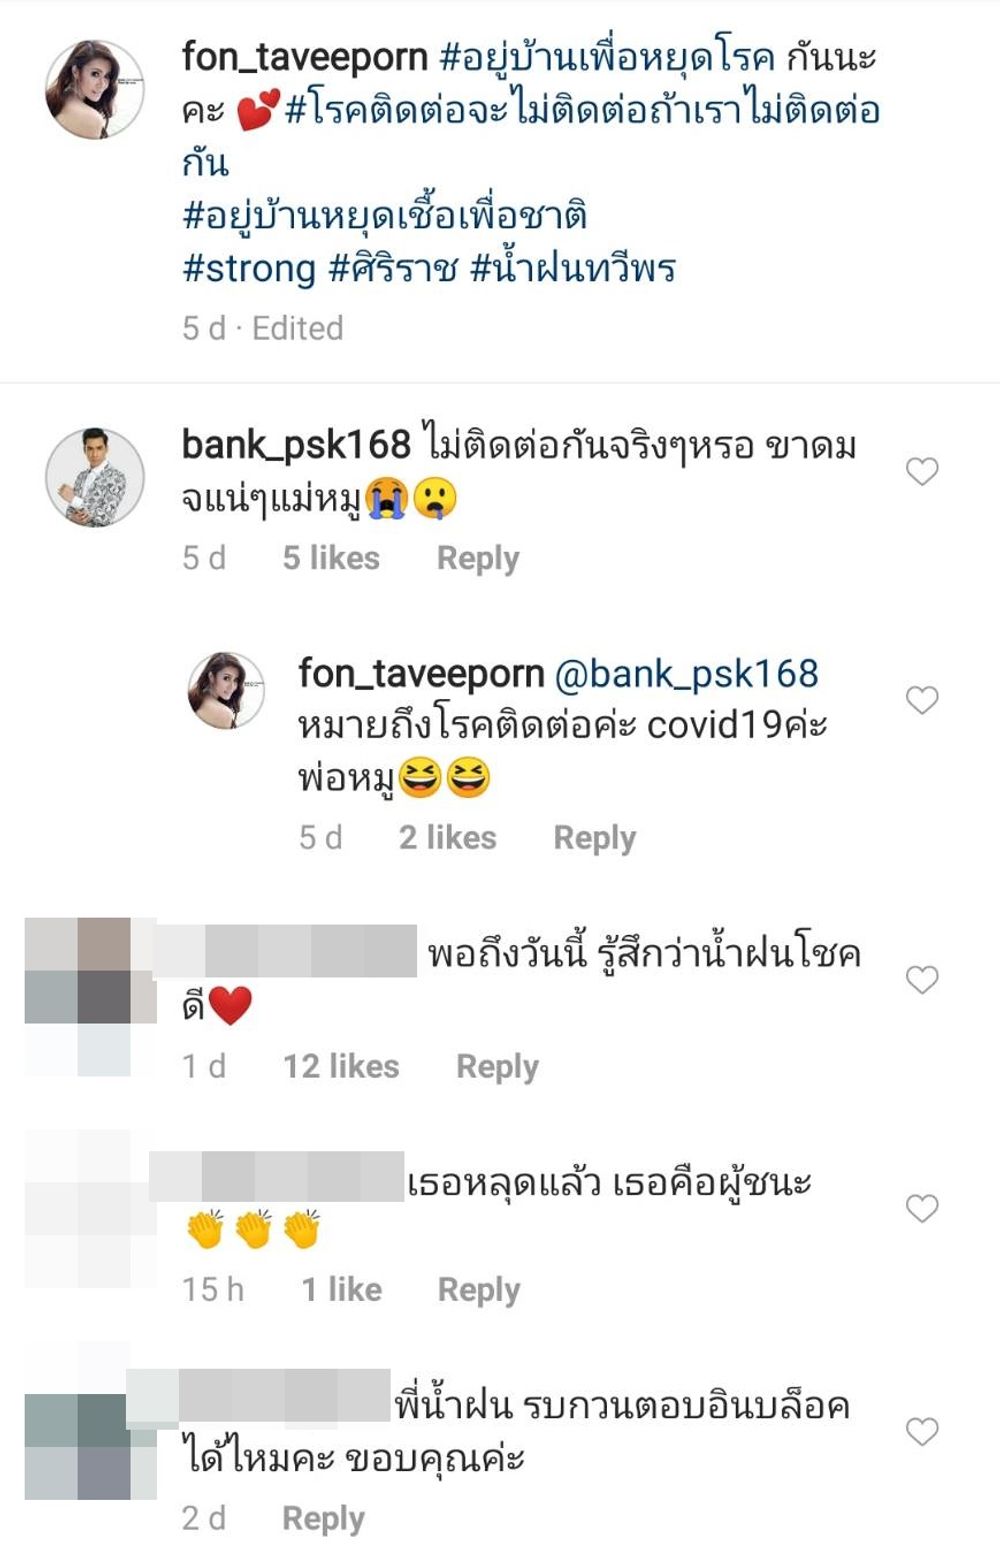Open the #strong hashtag
Image resolution: width=1000 pixels, height=1557 pixels.
249,269
